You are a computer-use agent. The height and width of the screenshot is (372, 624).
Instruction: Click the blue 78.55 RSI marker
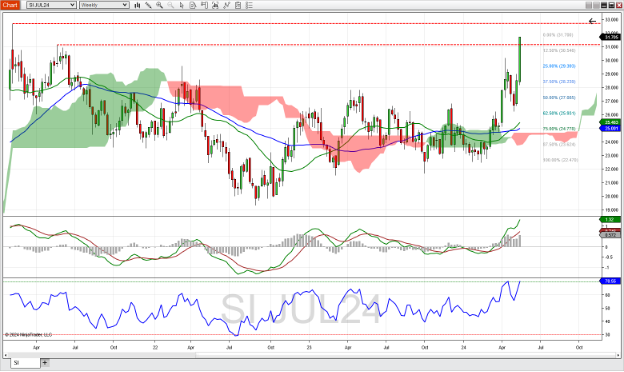[610, 281]
